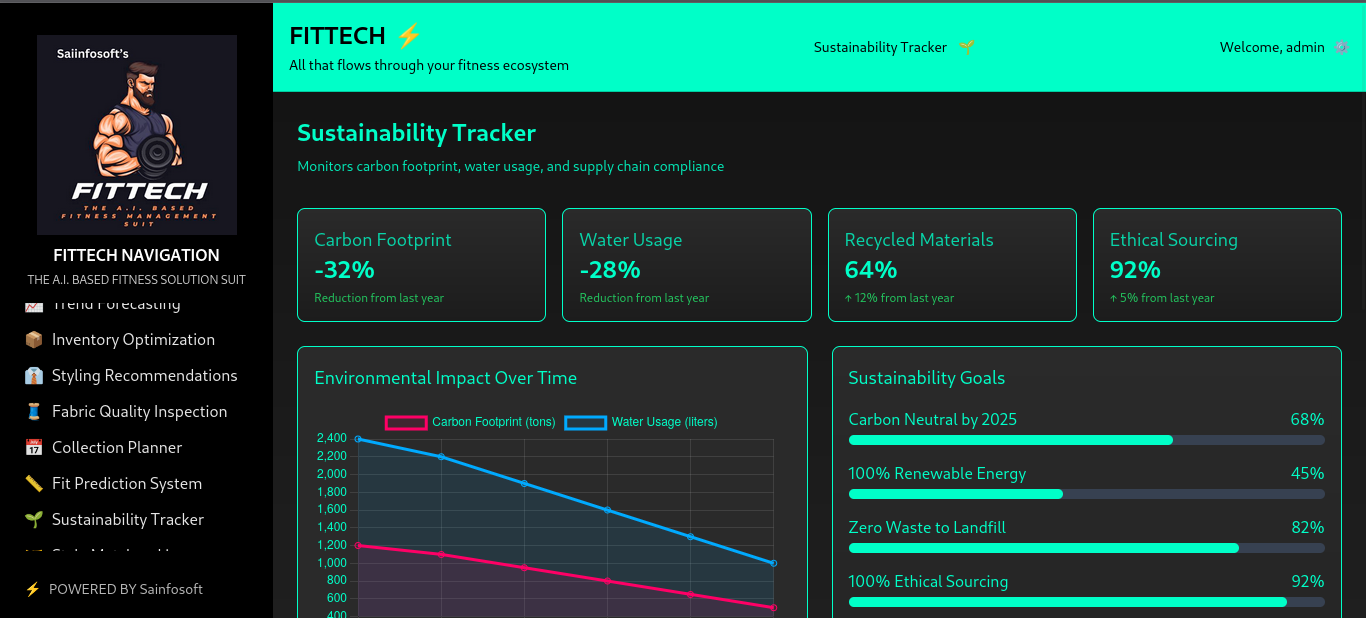
Task: Click the Collection Planner calendar icon
Action: point(34,448)
